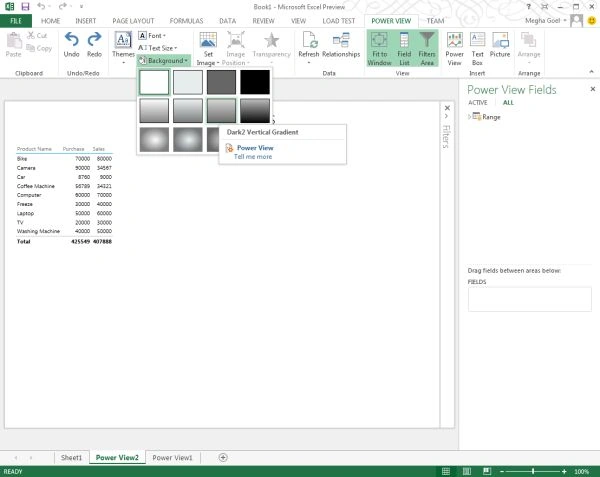Toggle the Filters Area button
This screenshot has height=477, width=600.
coord(427,49)
